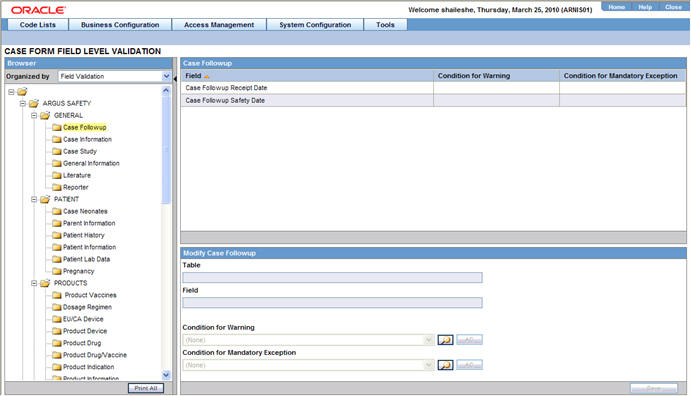Click the lookup icon for Mandatory Exception
Image resolution: width=691 pixels, height=396 pixels.
tap(445, 365)
